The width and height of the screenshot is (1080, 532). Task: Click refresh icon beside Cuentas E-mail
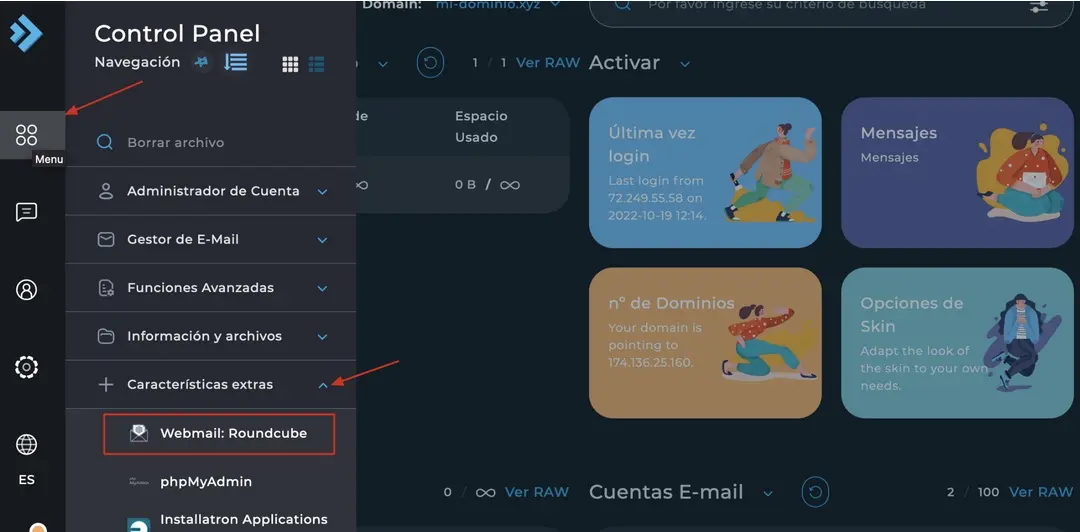816,492
